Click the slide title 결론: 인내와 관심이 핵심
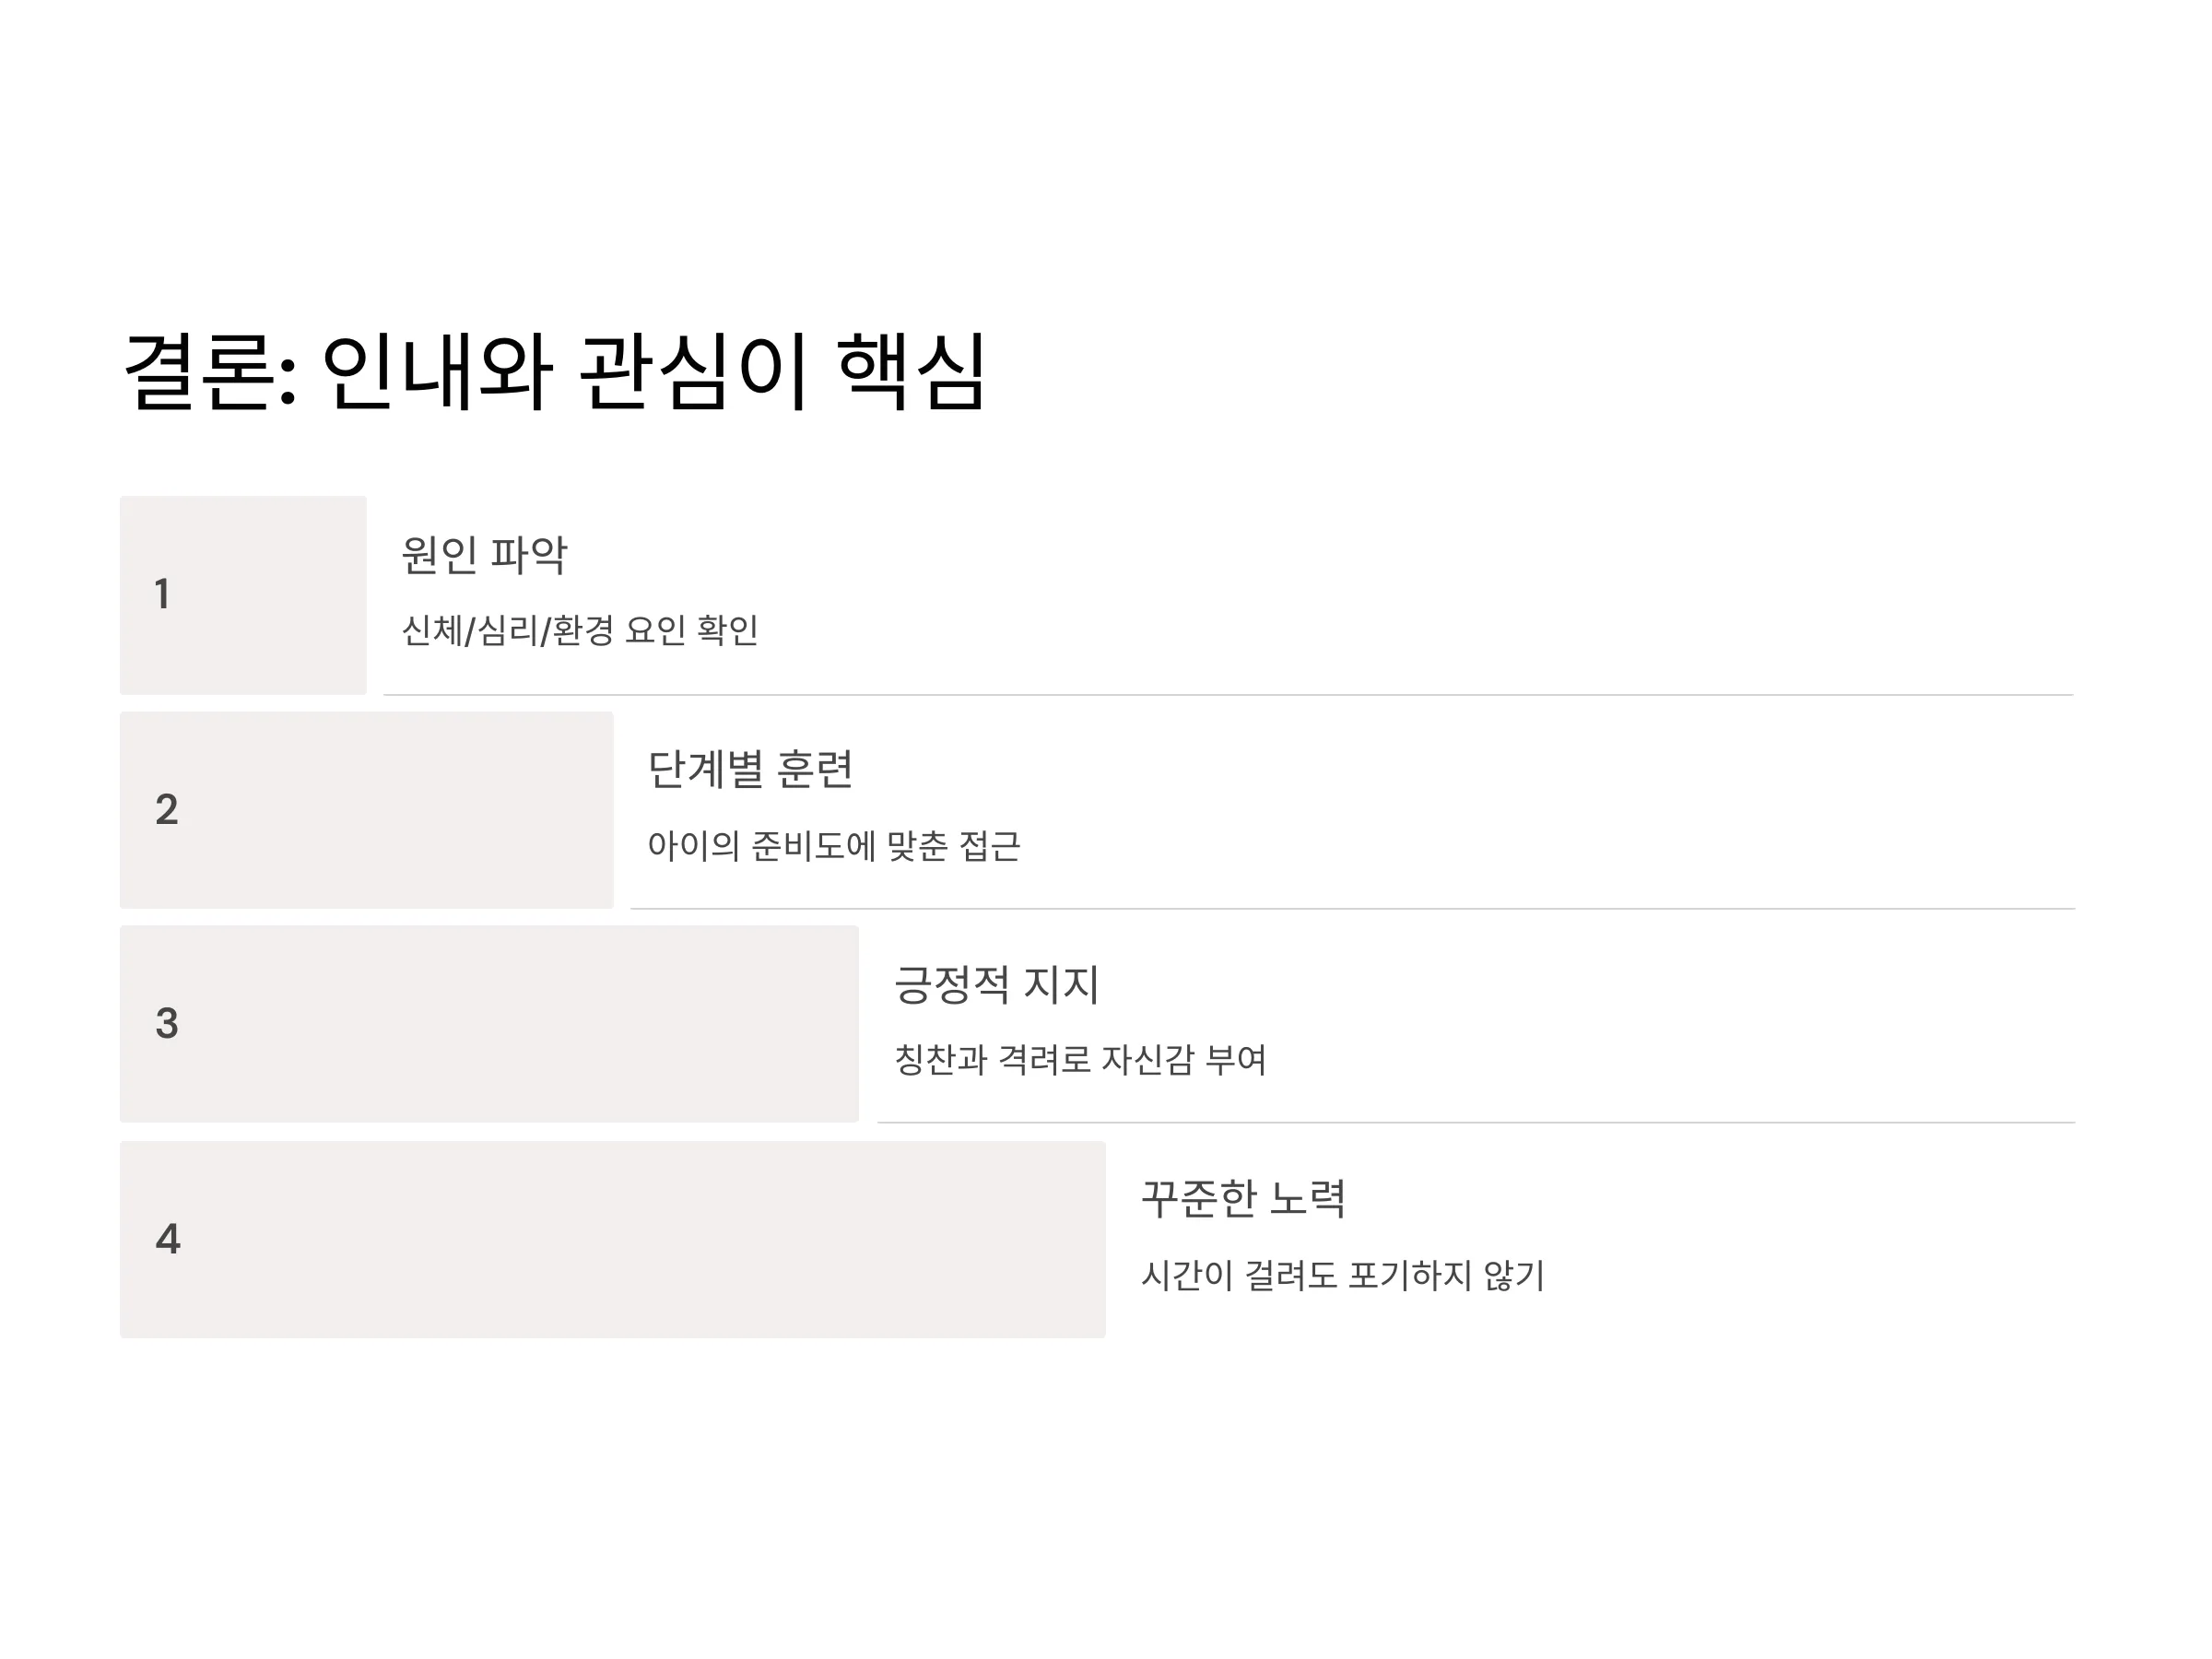Viewport: 2212px width, 1659px height. [x=556, y=371]
